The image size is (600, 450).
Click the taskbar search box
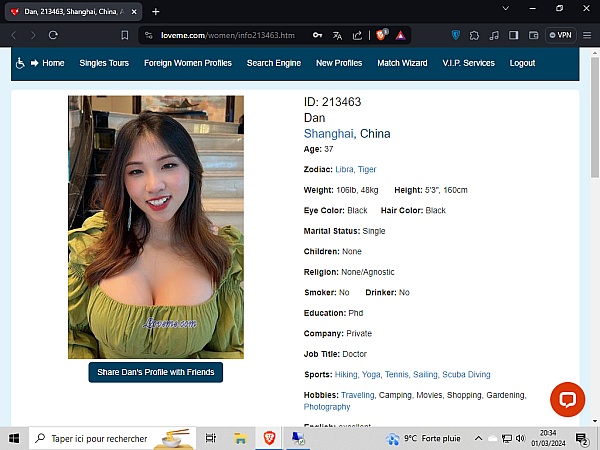pyautogui.click(x=112, y=438)
